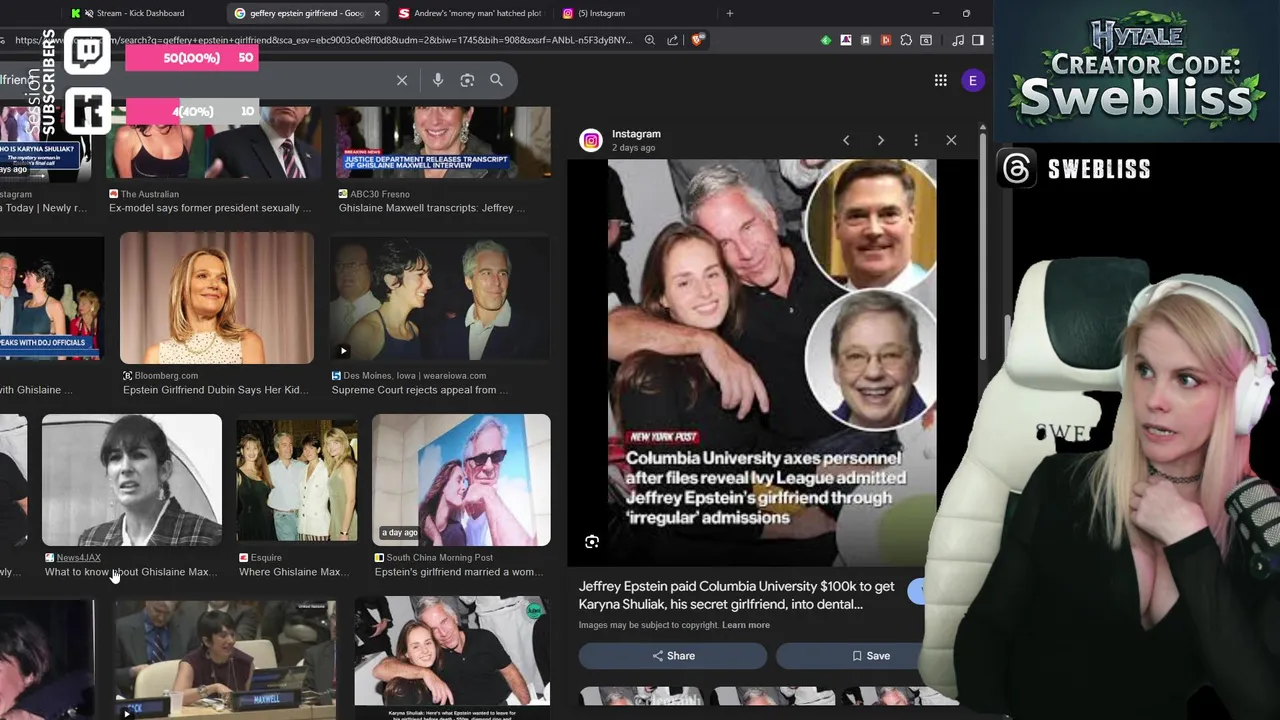Open Supreme Court rejects appeal from link
Image resolution: width=1280 pixels, height=720 pixels.
(420, 390)
